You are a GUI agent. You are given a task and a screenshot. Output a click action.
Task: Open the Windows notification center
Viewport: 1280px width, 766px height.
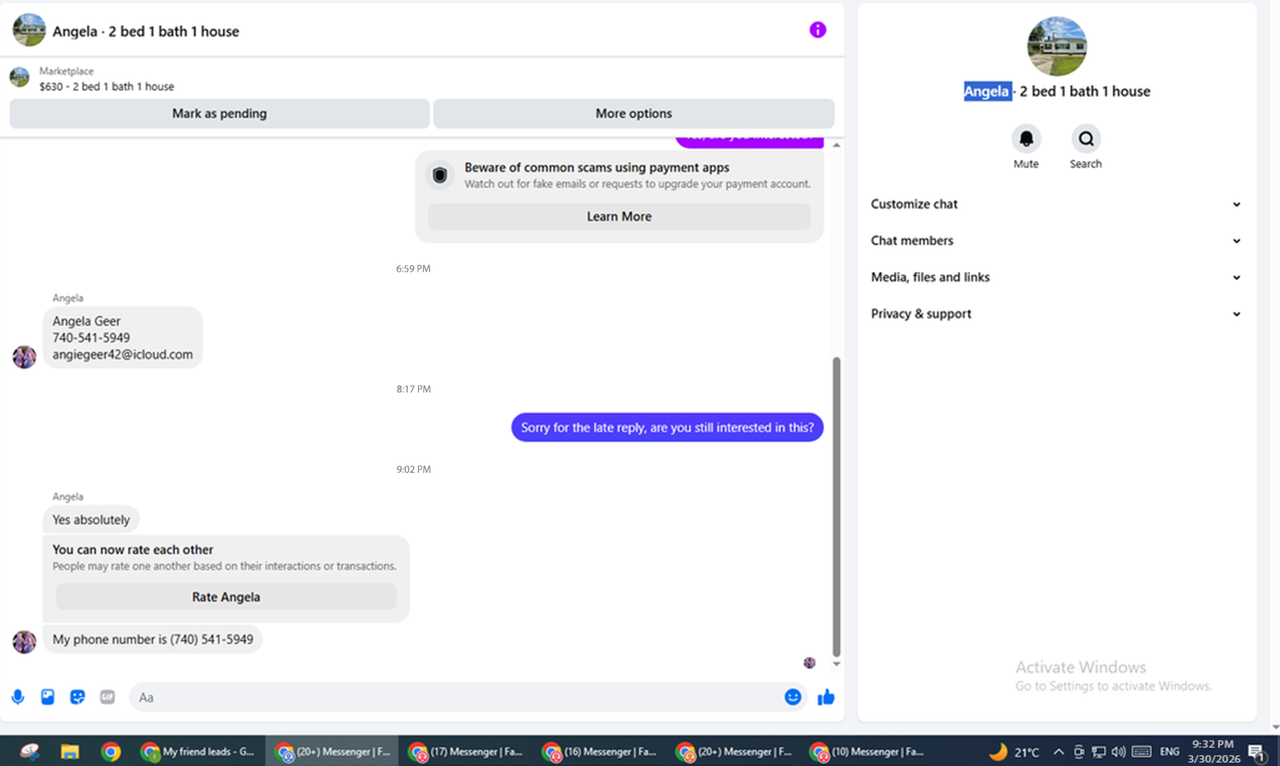1257,752
